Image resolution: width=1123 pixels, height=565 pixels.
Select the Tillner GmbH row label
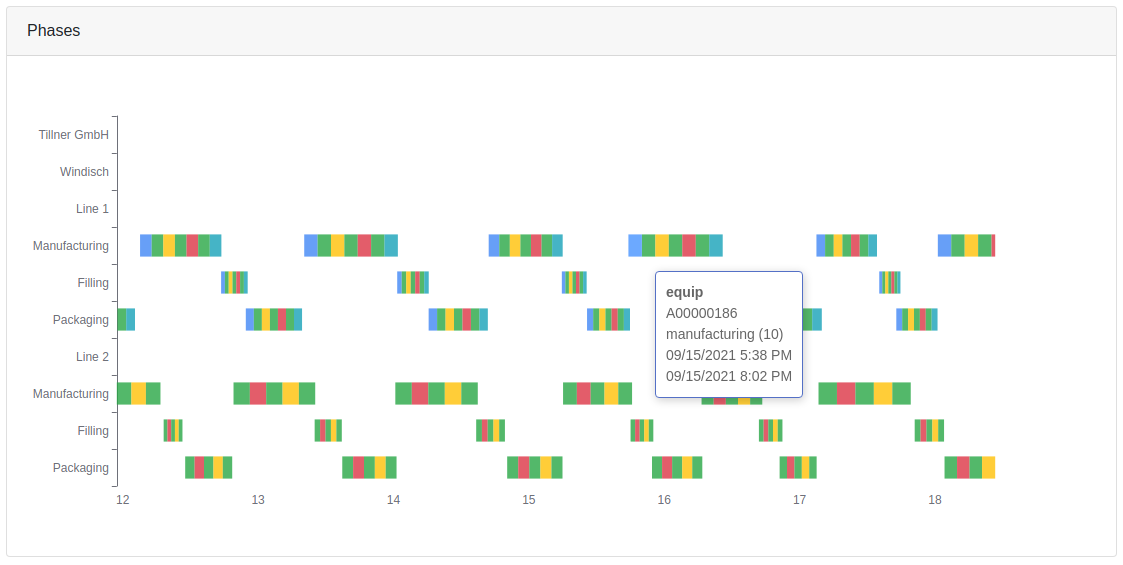tap(73, 135)
